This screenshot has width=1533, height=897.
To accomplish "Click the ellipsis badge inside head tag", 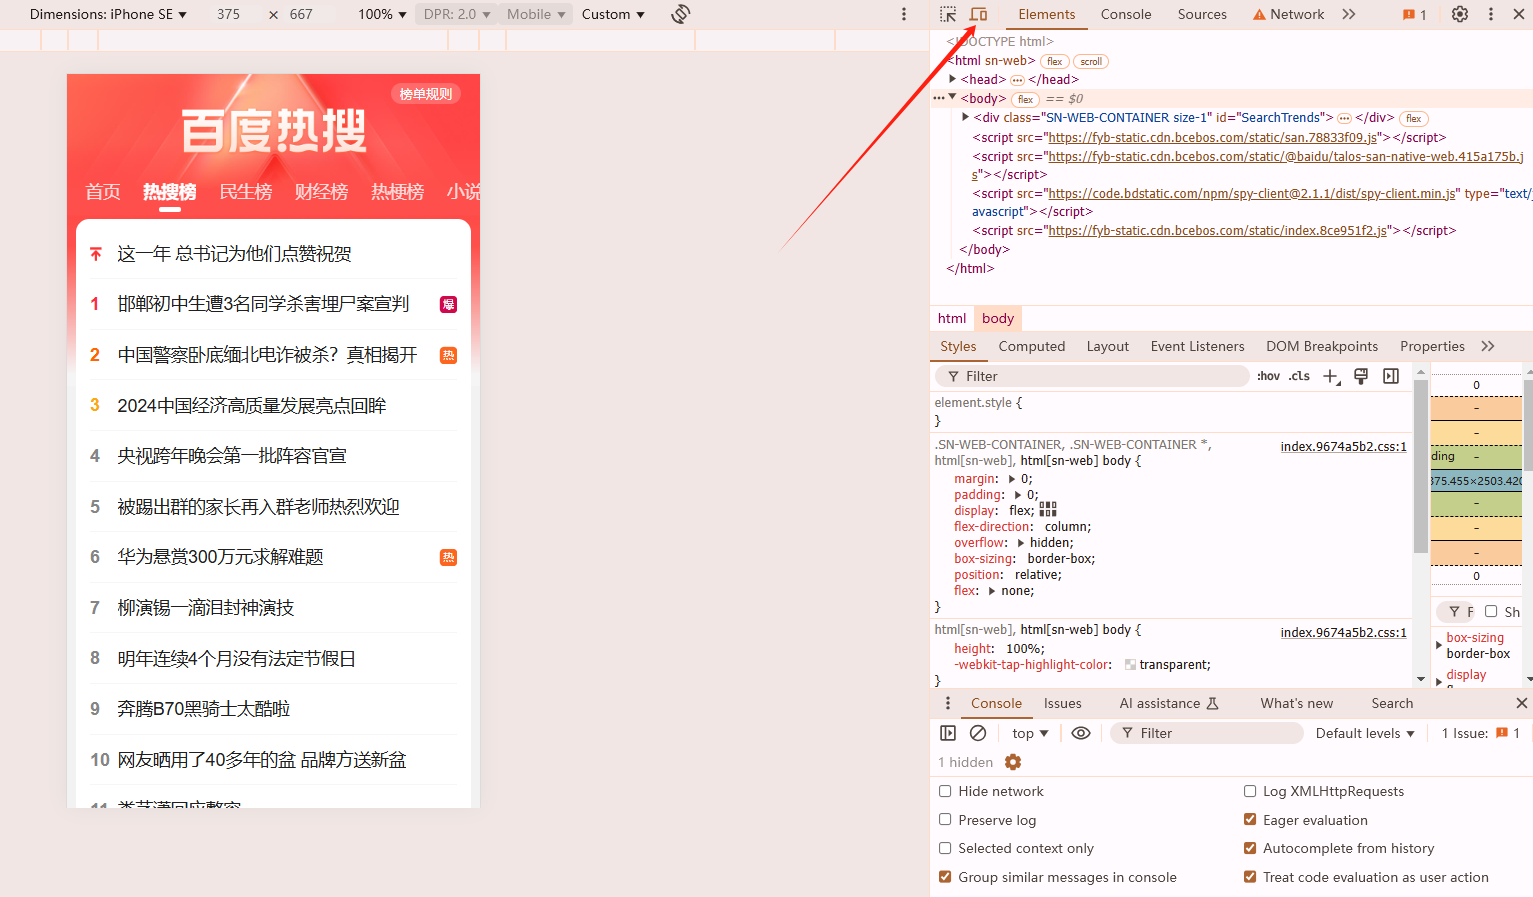I will (x=1017, y=80).
